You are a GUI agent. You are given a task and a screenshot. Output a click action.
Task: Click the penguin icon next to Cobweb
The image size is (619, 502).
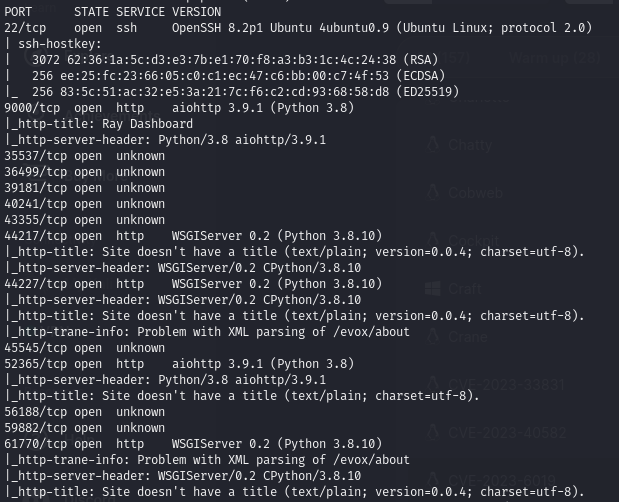pos(433,193)
